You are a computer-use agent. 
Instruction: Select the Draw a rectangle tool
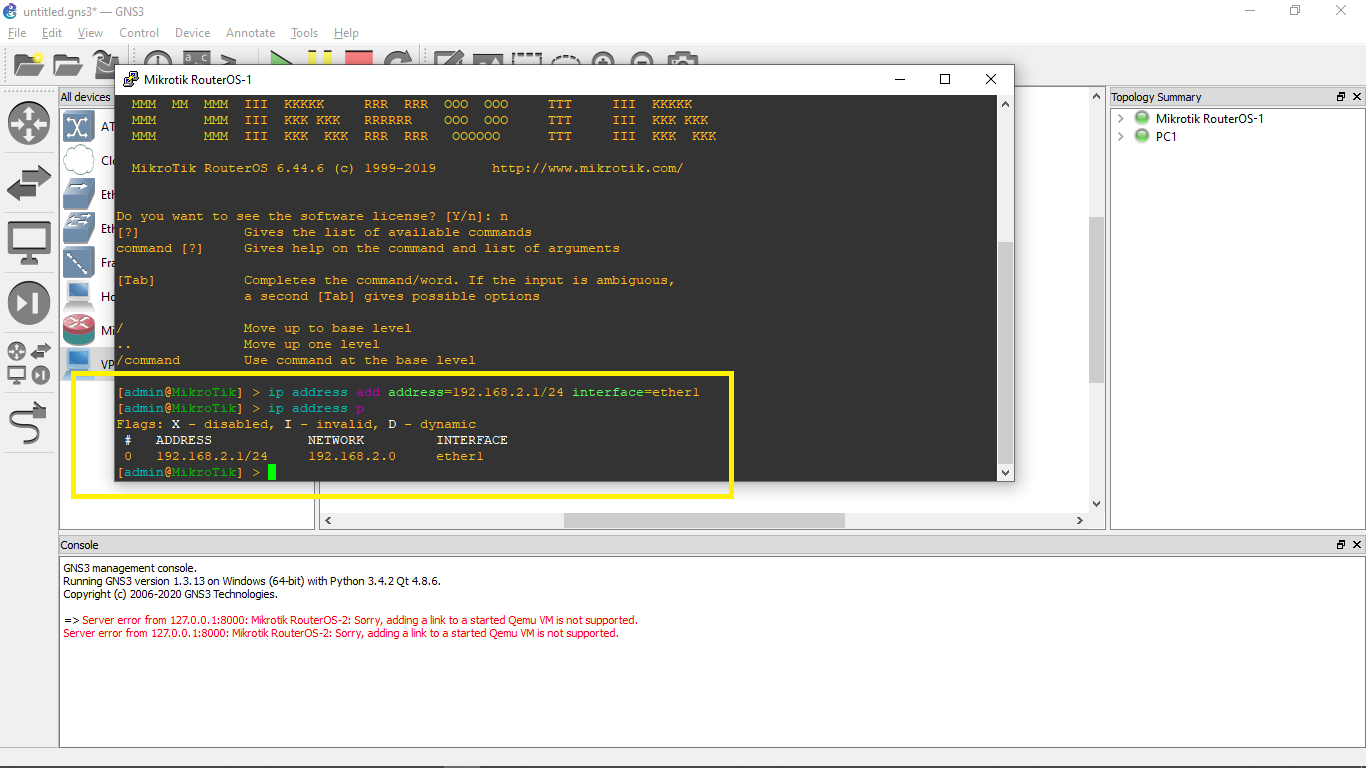tap(526, 60)
